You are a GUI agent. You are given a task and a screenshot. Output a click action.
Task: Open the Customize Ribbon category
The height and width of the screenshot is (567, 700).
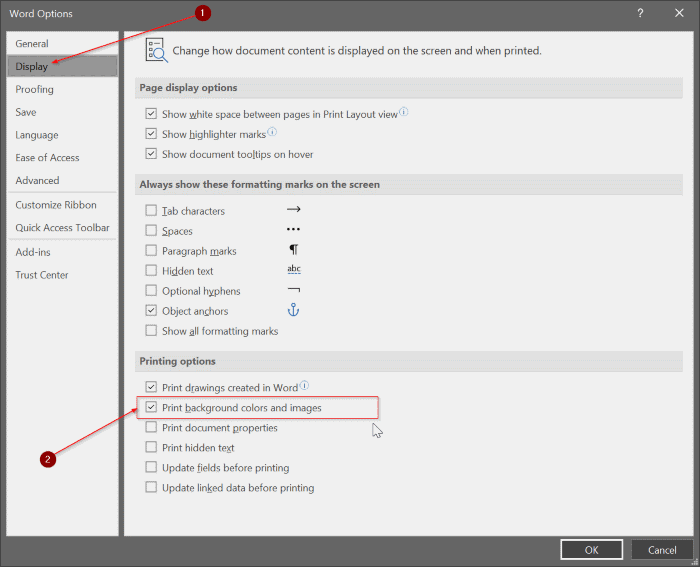pos(62,205)
